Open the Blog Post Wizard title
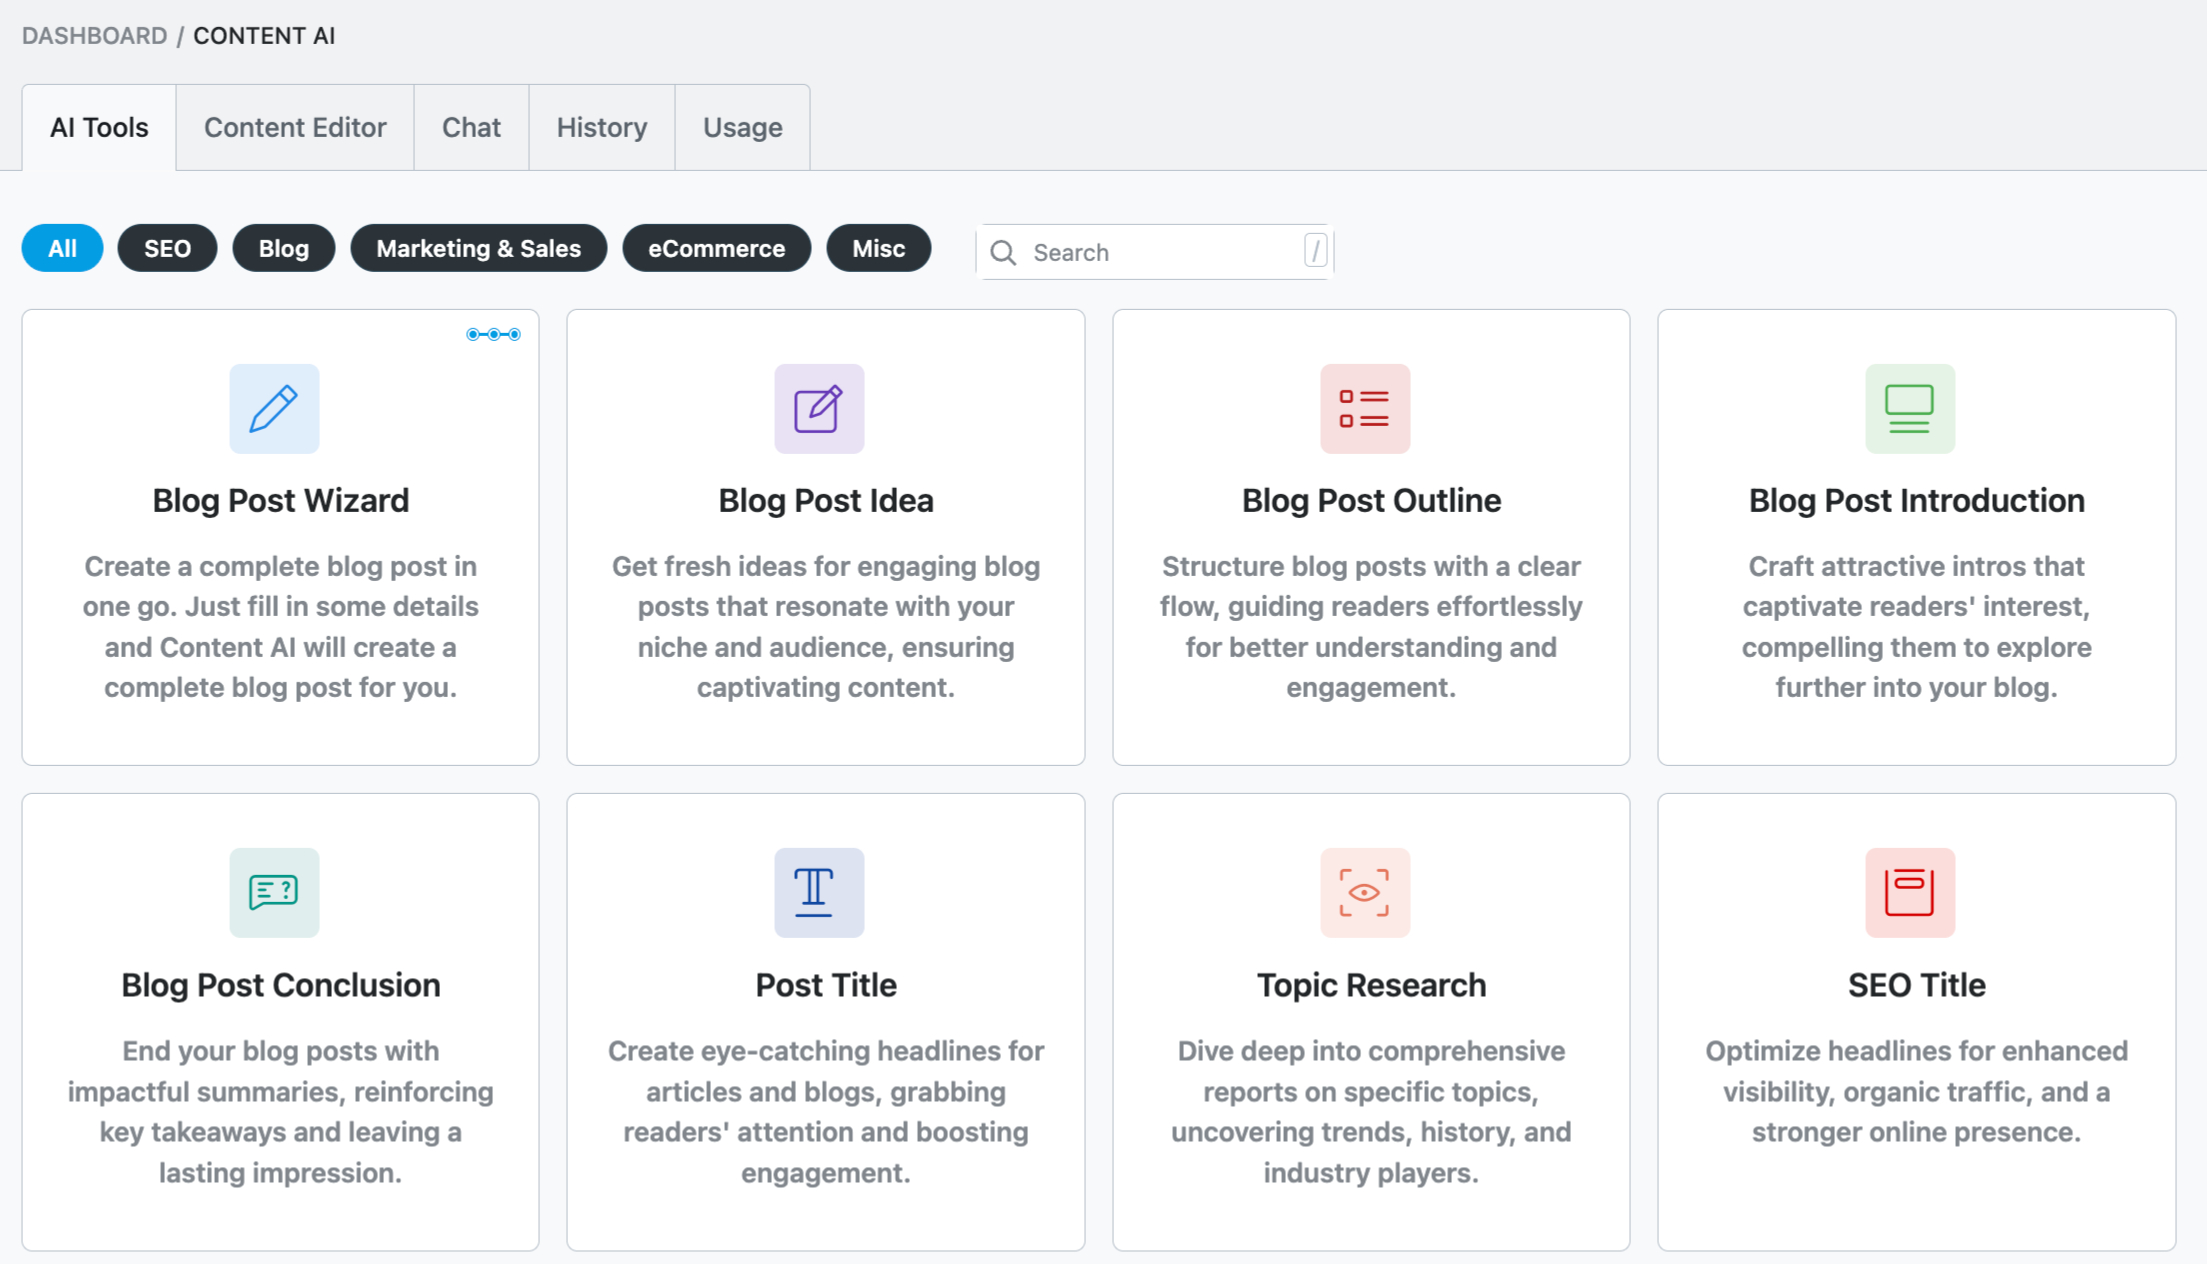The width and height of the screenshot is (2207, 1264). coord(280,500)
